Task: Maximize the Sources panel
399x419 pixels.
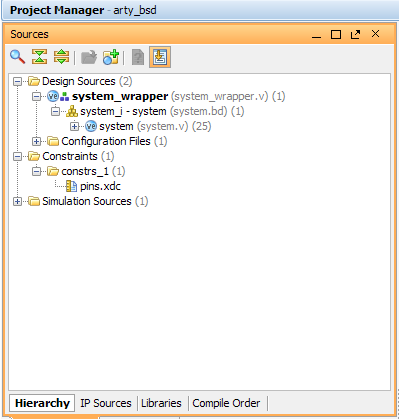Action: coord(336,34)
